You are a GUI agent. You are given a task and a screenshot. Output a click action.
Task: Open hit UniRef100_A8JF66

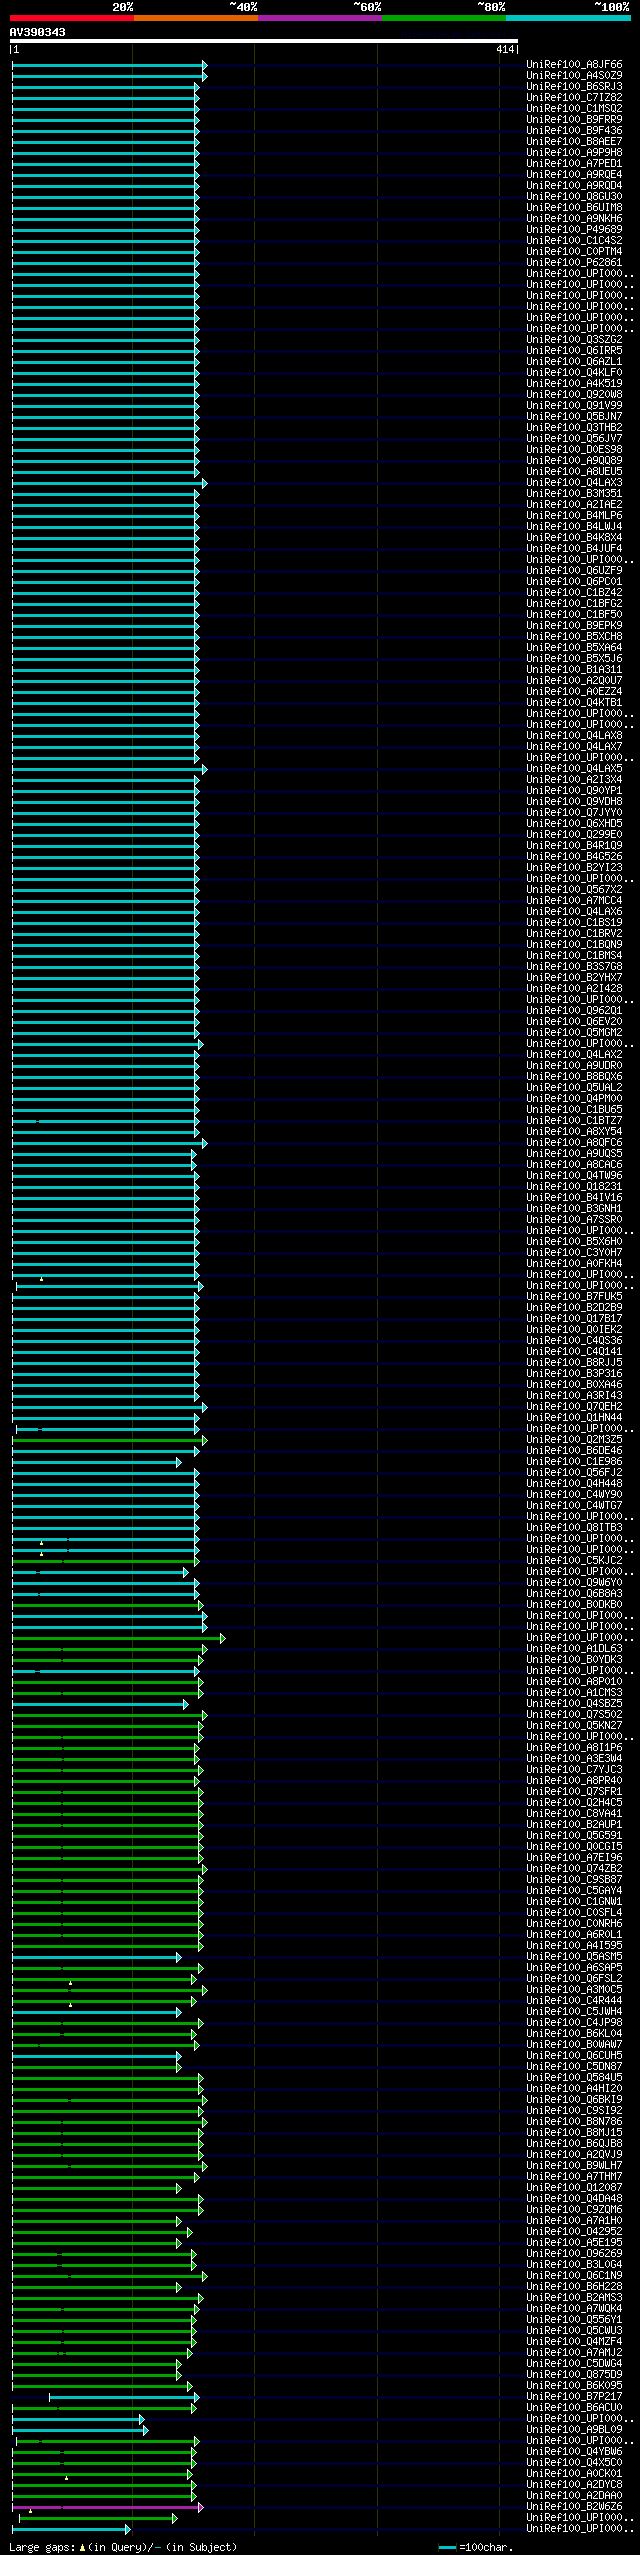pos(574,64)
